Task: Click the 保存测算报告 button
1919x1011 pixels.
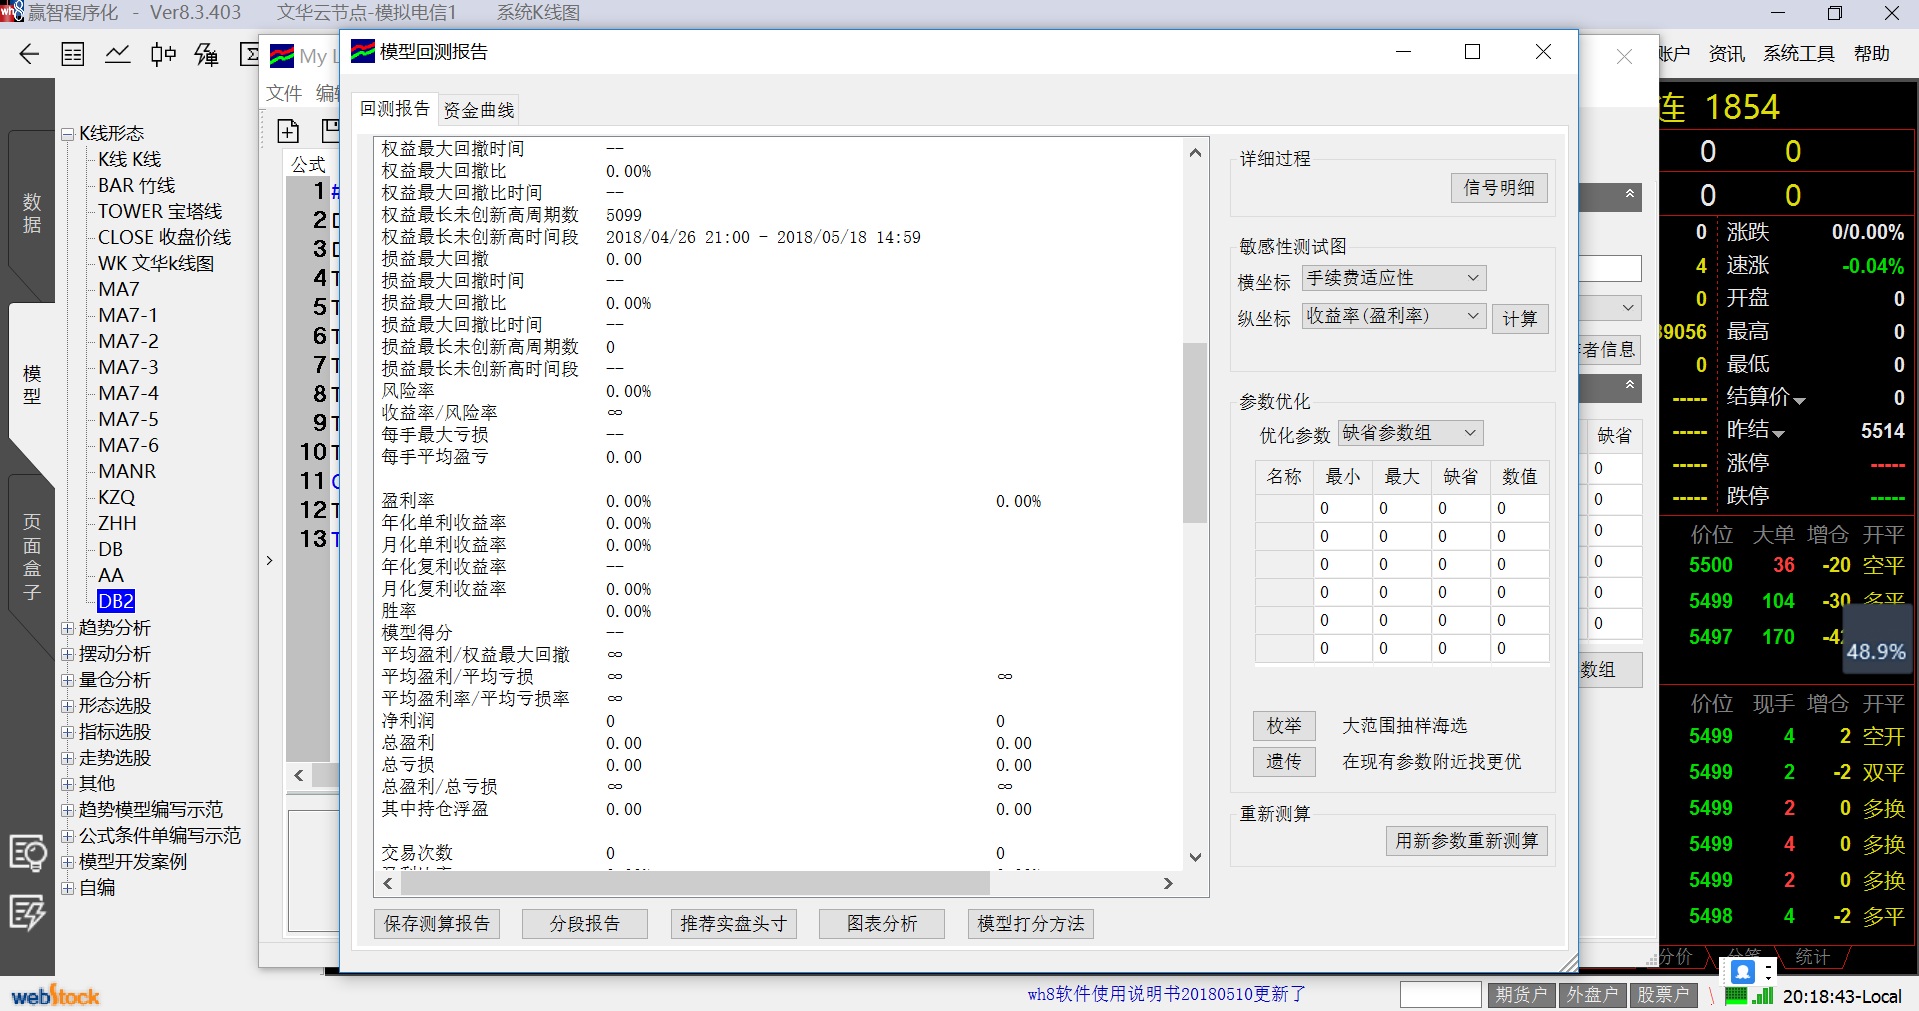Action: click(437, 924)
